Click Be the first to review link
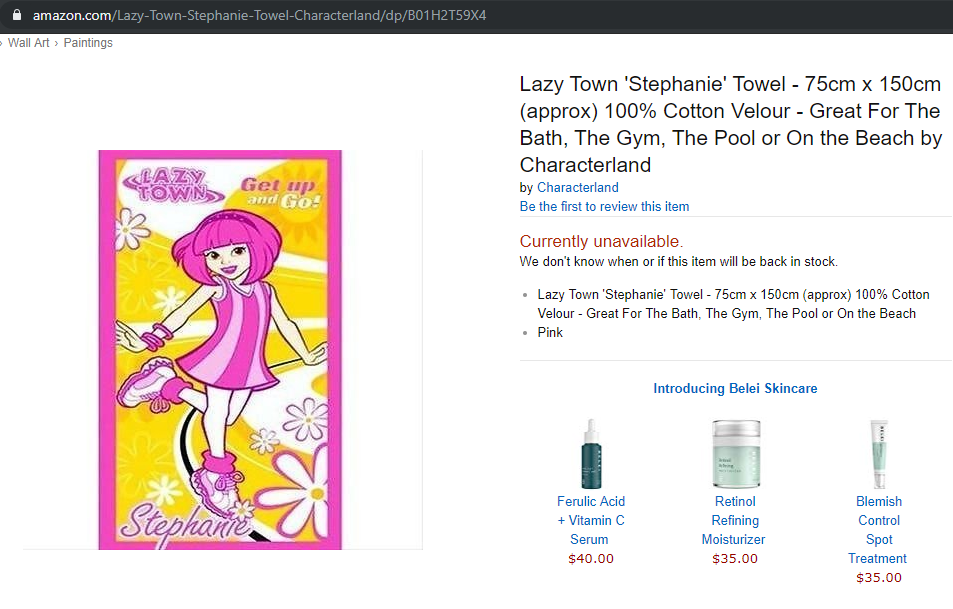 tap(604, 206)
